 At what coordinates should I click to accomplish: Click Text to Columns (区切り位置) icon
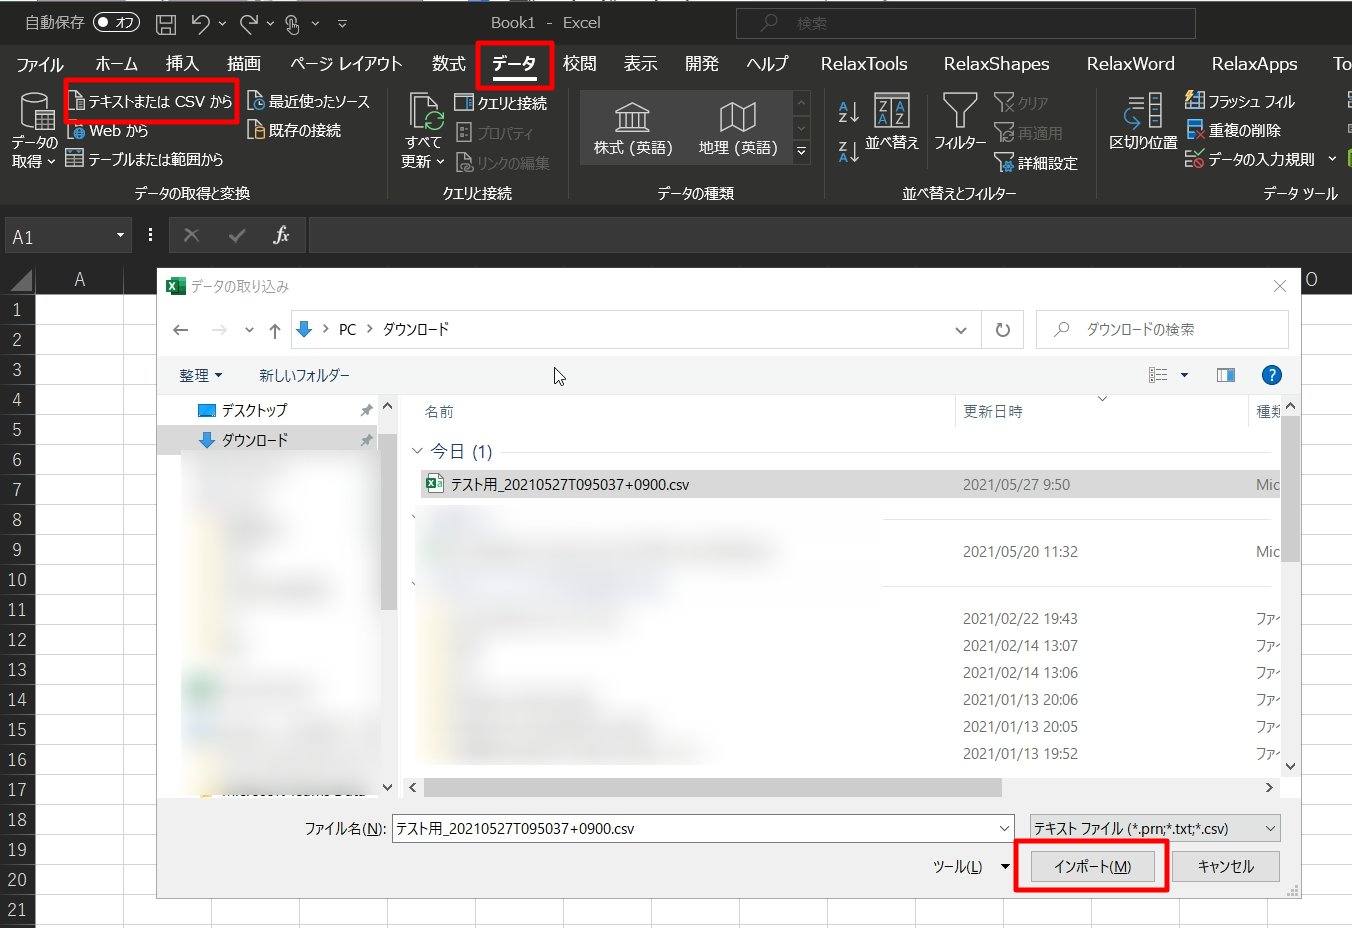tap(1143, 111)
